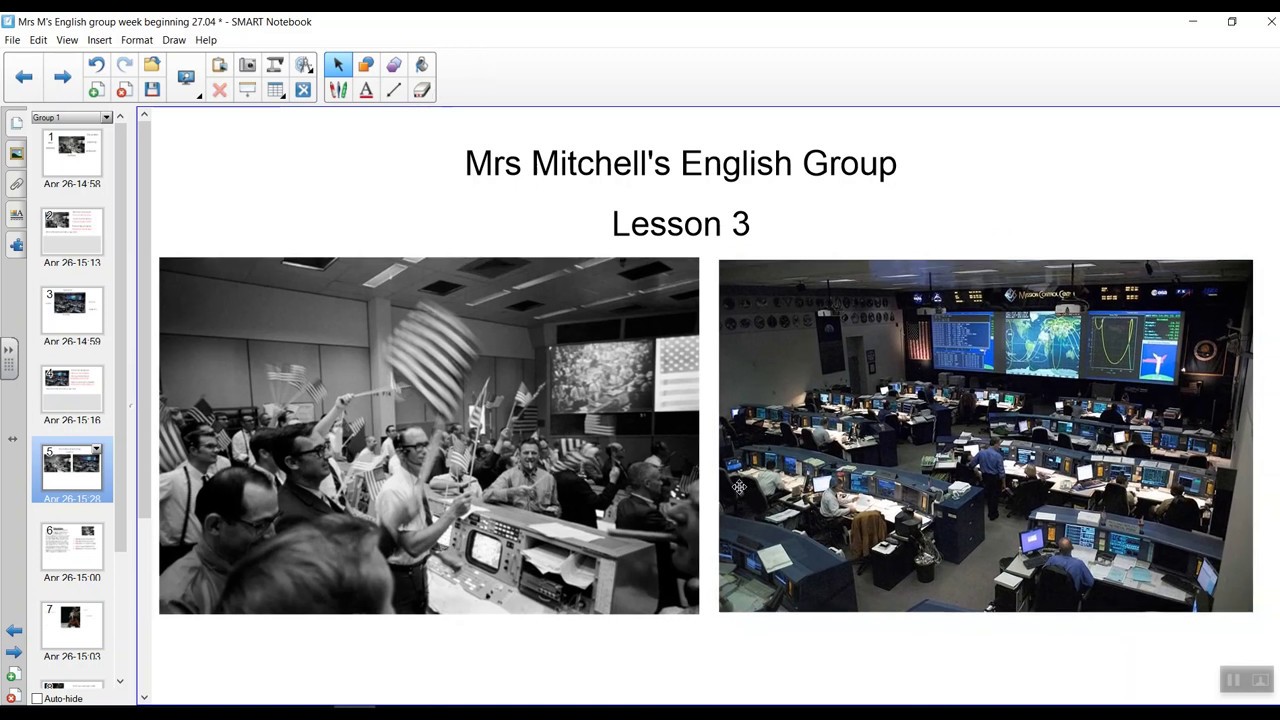The image size is (1280, 720).
Task: Go to previous page using the top toolbar back arrow
Action: coord(24,77)
